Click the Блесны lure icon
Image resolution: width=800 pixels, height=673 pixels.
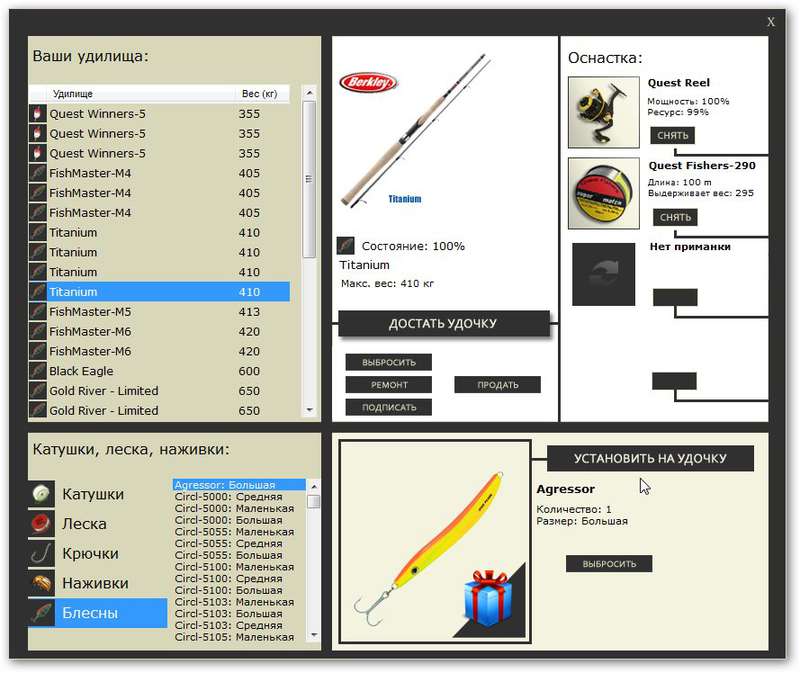[41, 612]
